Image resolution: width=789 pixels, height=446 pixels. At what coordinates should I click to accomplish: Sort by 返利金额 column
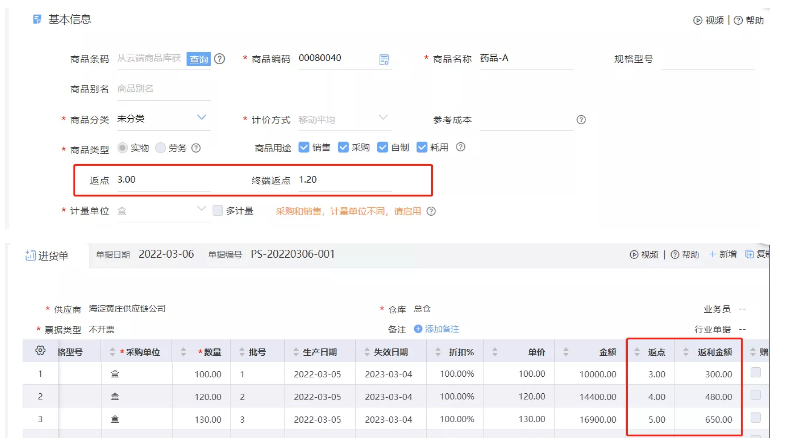(686, 352)
